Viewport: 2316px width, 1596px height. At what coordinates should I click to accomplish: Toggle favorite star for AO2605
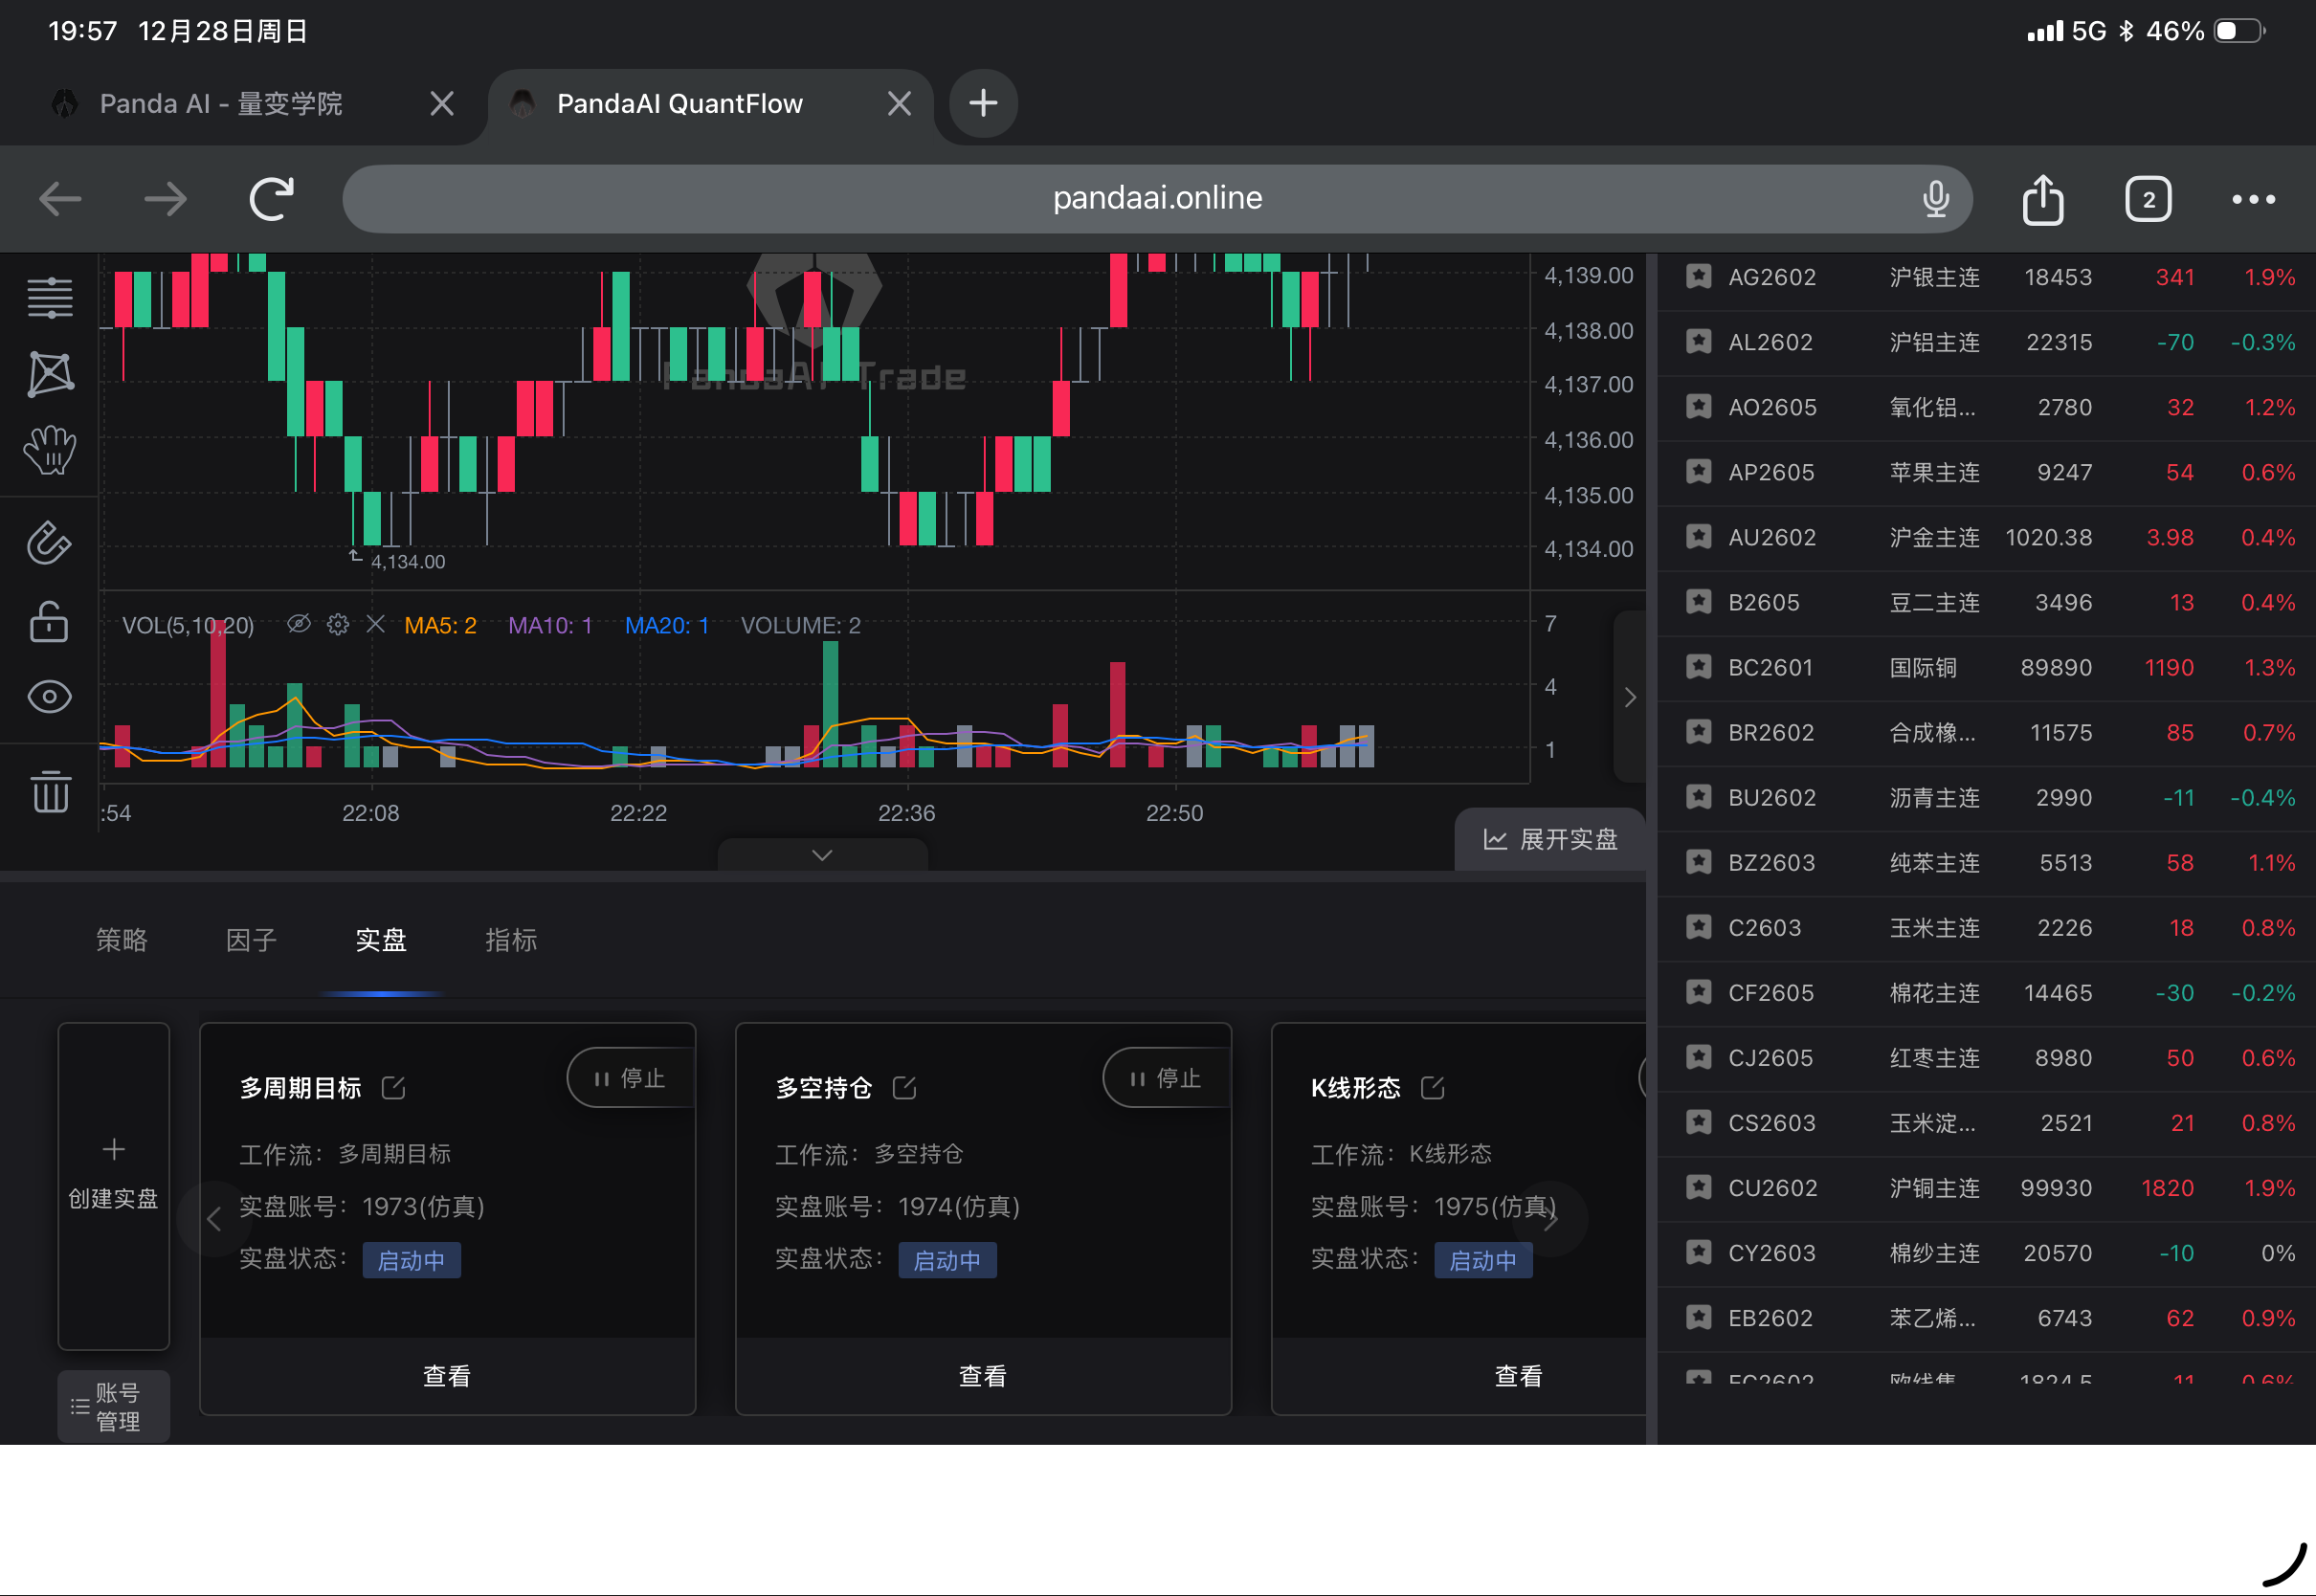[x=1698, y=407]
